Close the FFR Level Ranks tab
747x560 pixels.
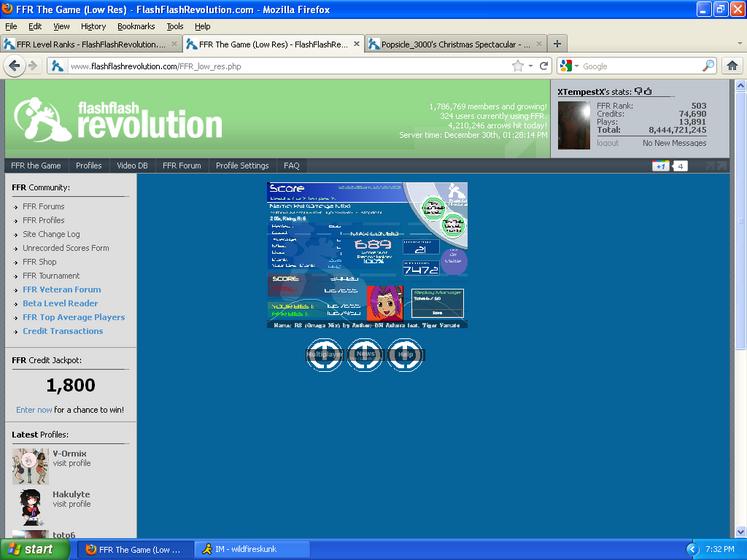[x=174, y=44]
